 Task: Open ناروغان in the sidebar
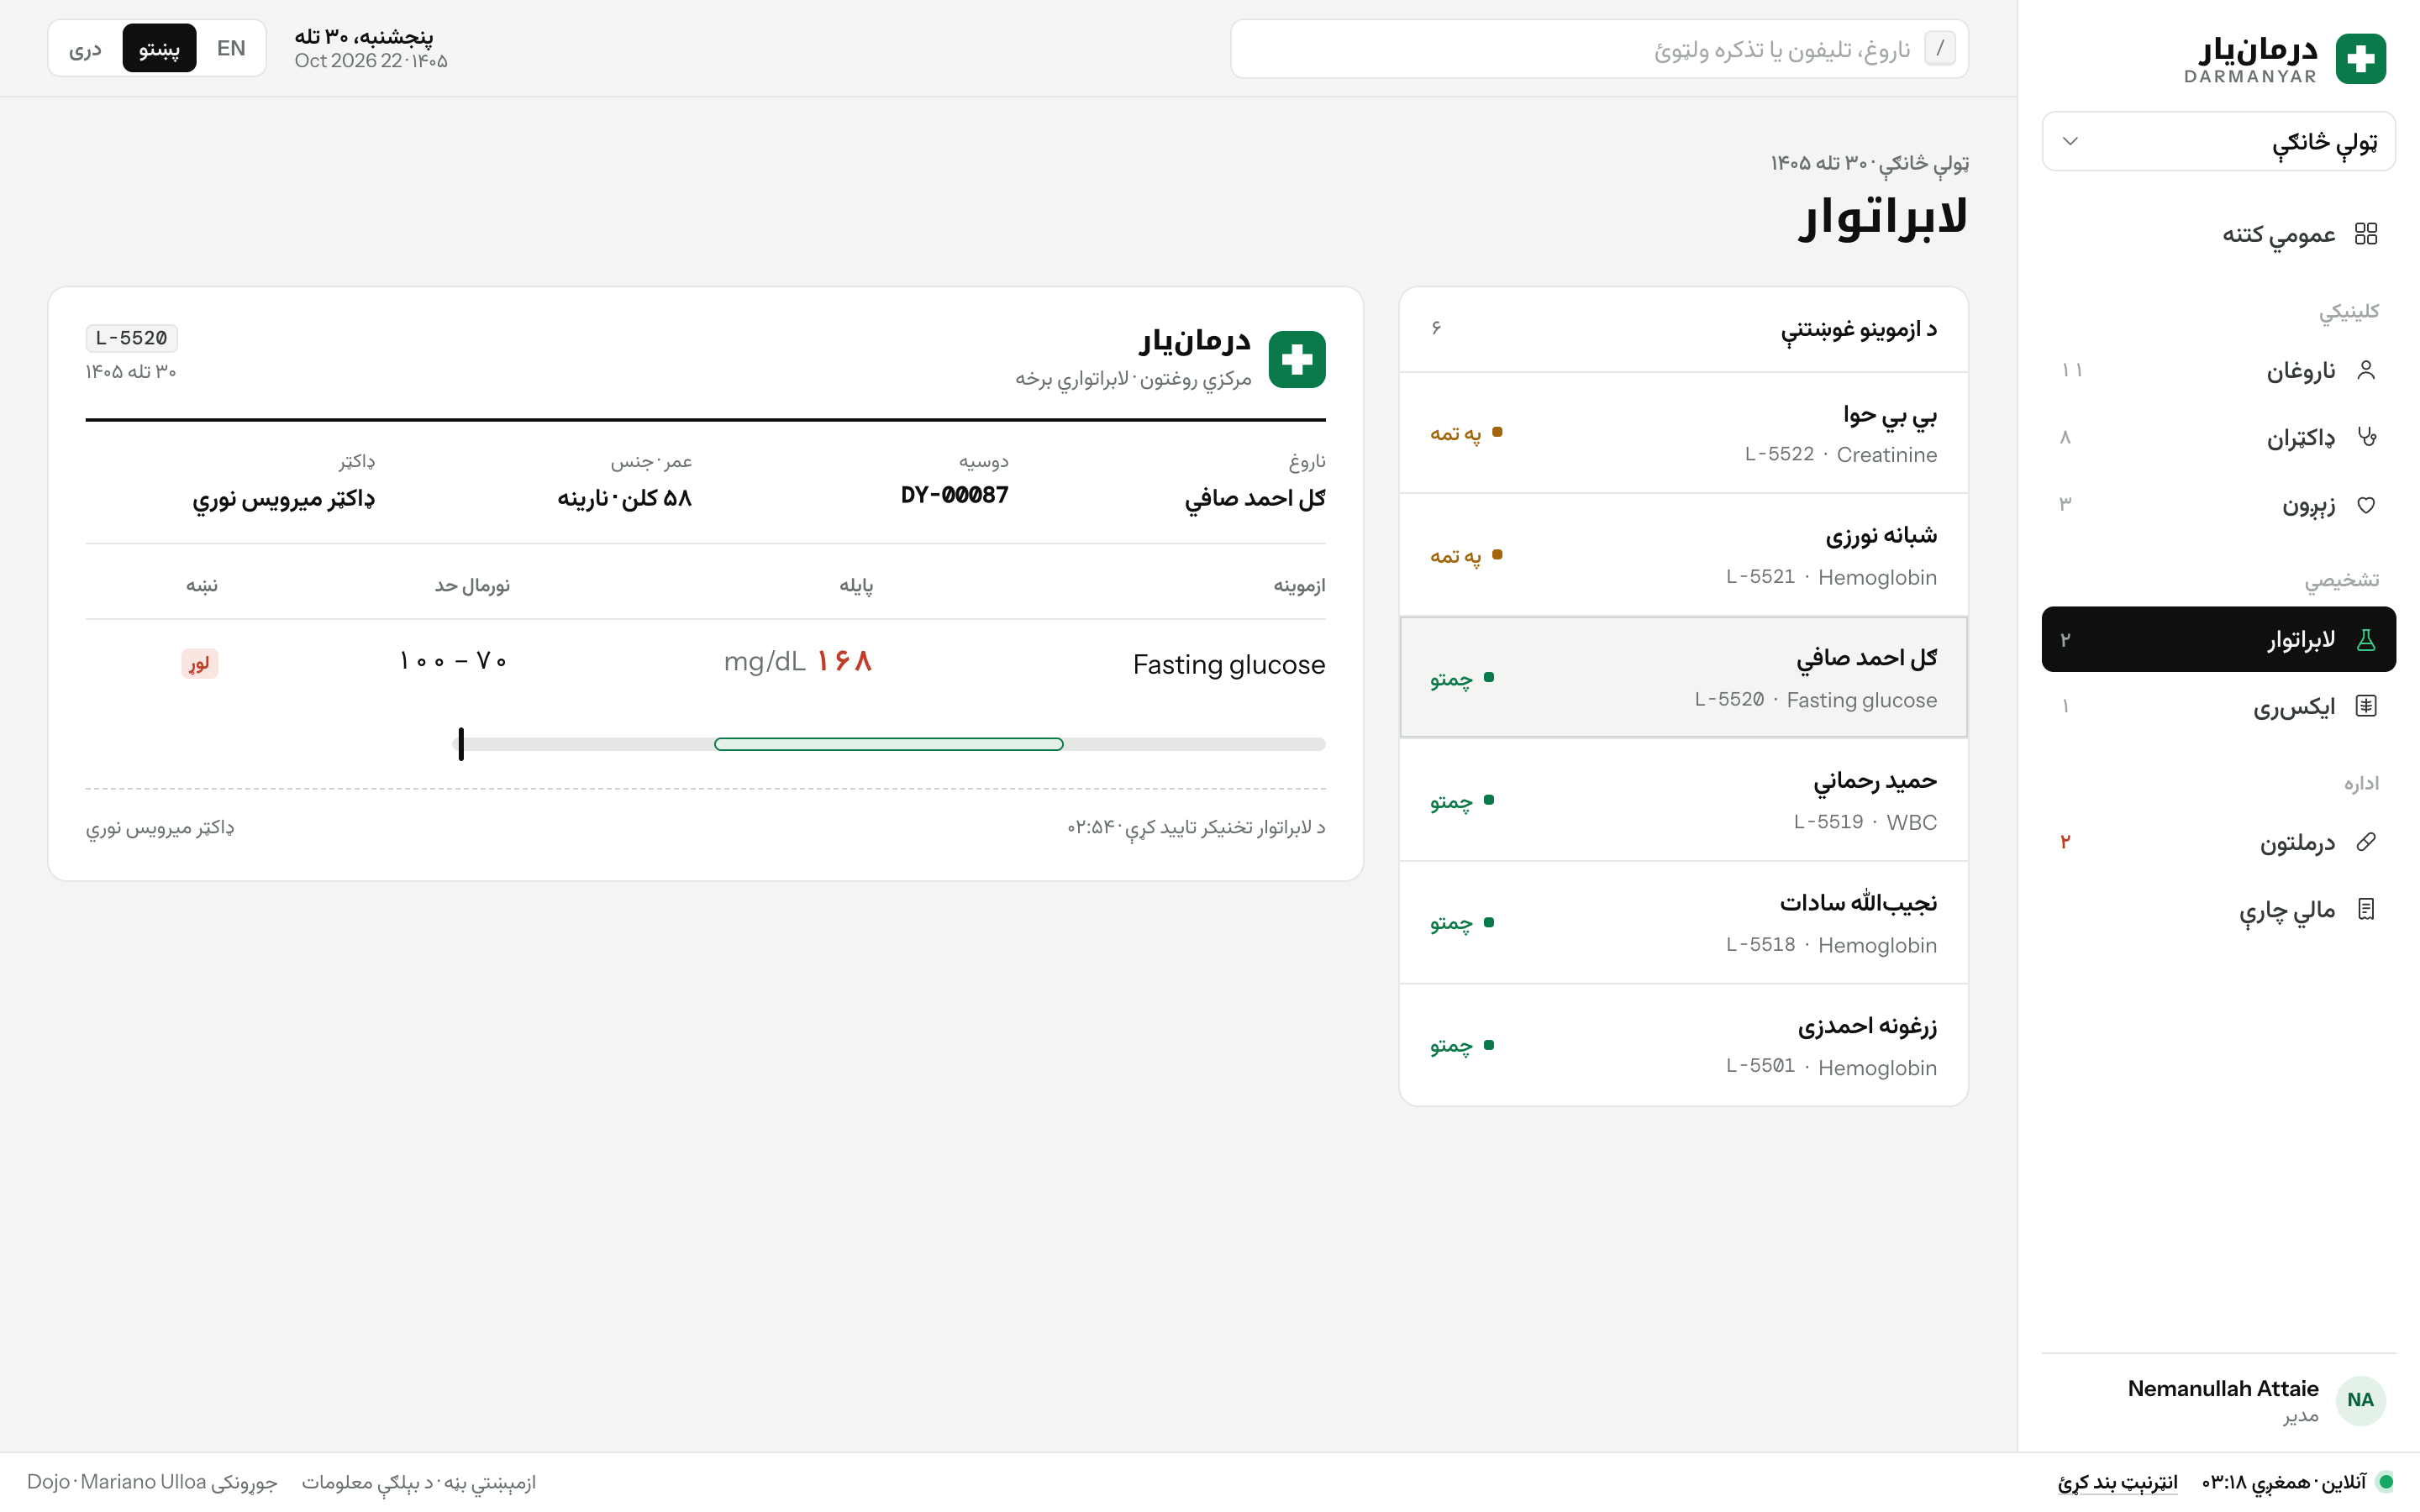click(2218, 370)
